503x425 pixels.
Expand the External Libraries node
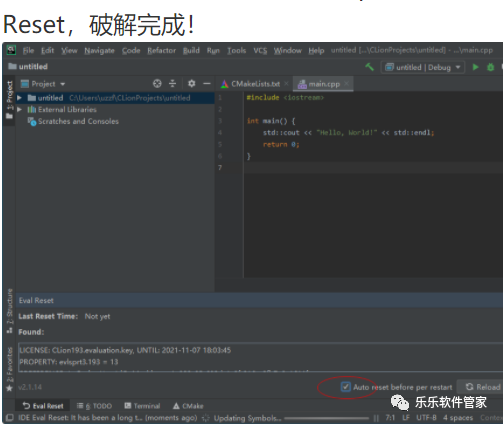pyautogui.click(x=19, y=109)
